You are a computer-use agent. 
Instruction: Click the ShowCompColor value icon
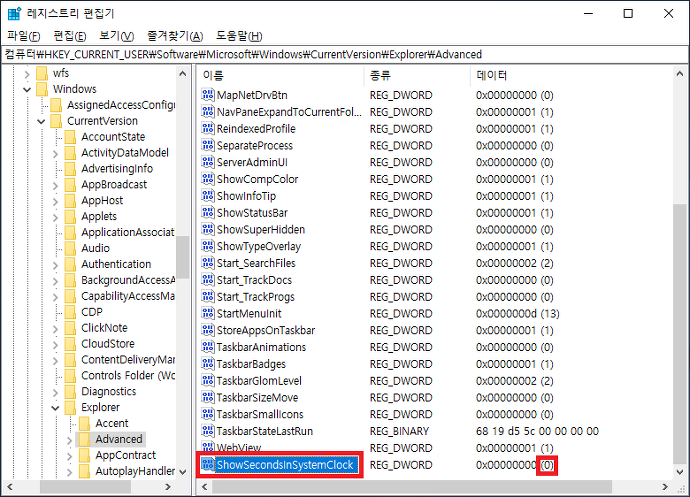coord(208,179)
